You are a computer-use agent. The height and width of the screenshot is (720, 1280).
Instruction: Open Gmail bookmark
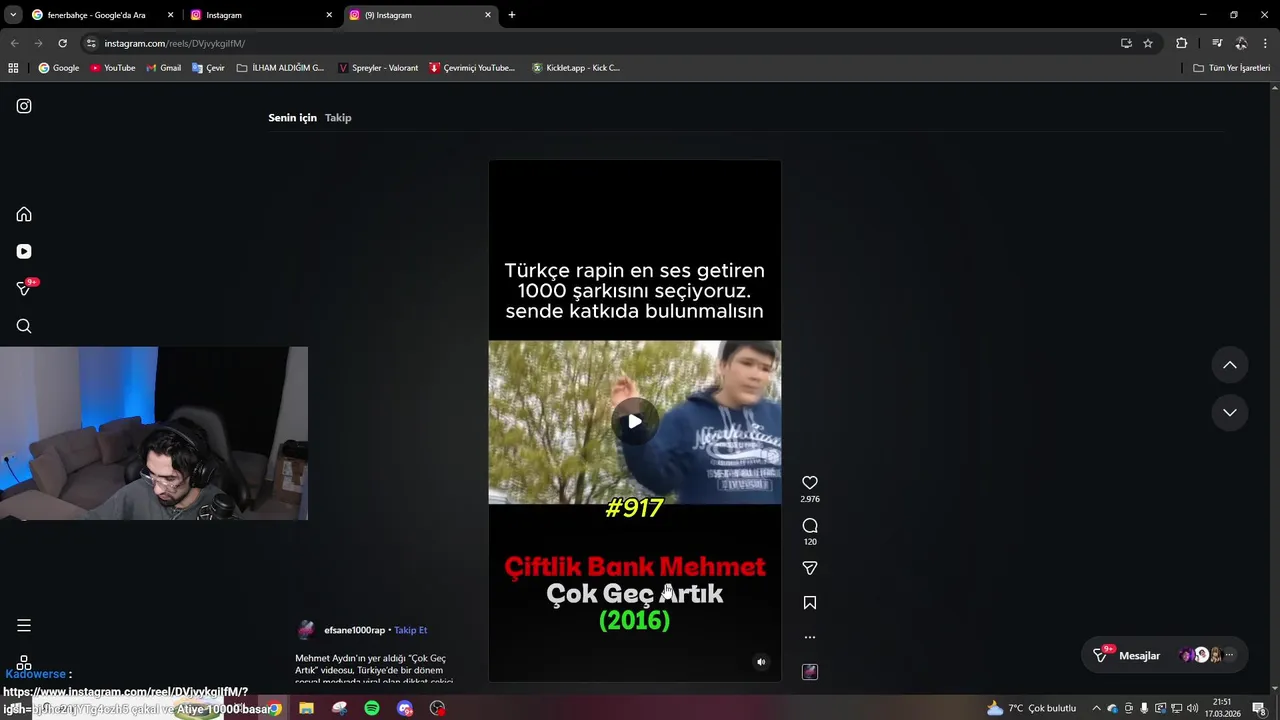164,68
